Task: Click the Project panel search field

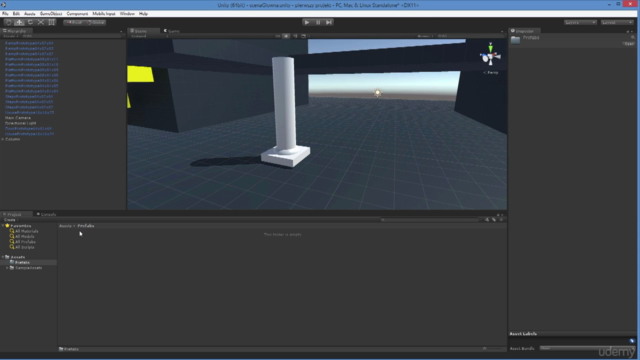Action: click(431, 220)
